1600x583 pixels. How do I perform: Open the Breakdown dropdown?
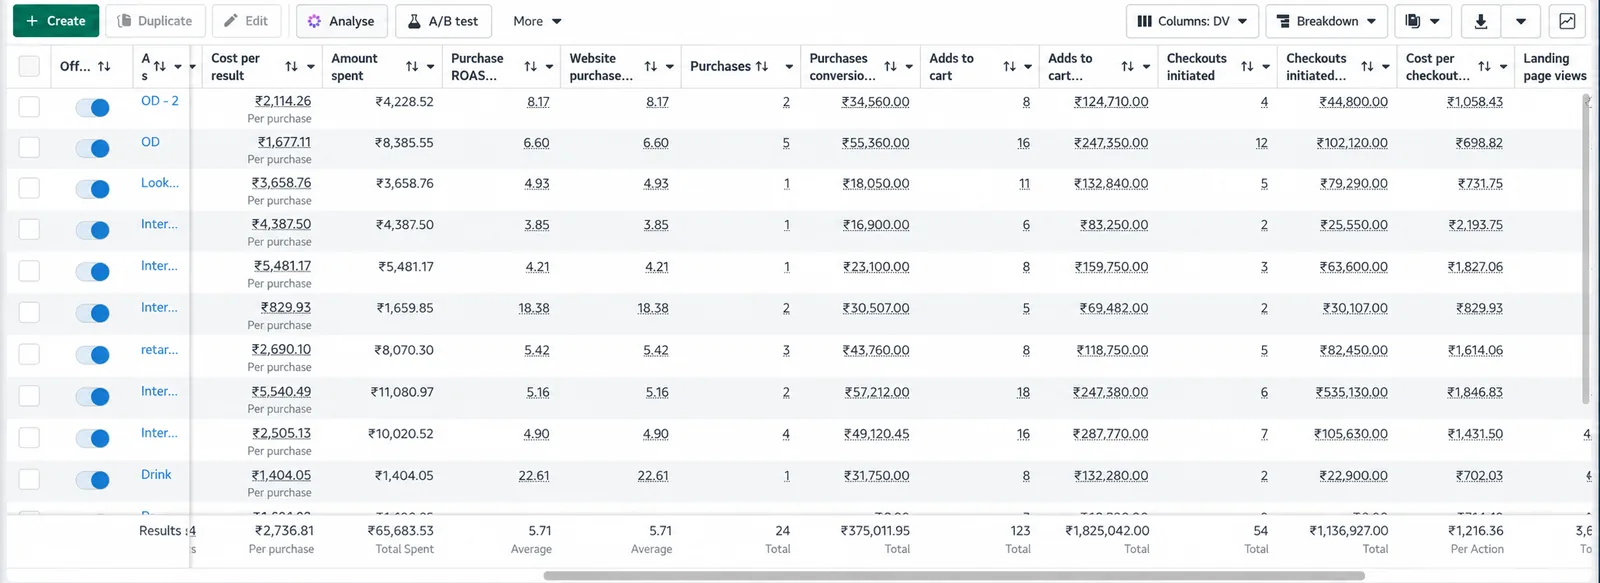[x=1326, y=21]
